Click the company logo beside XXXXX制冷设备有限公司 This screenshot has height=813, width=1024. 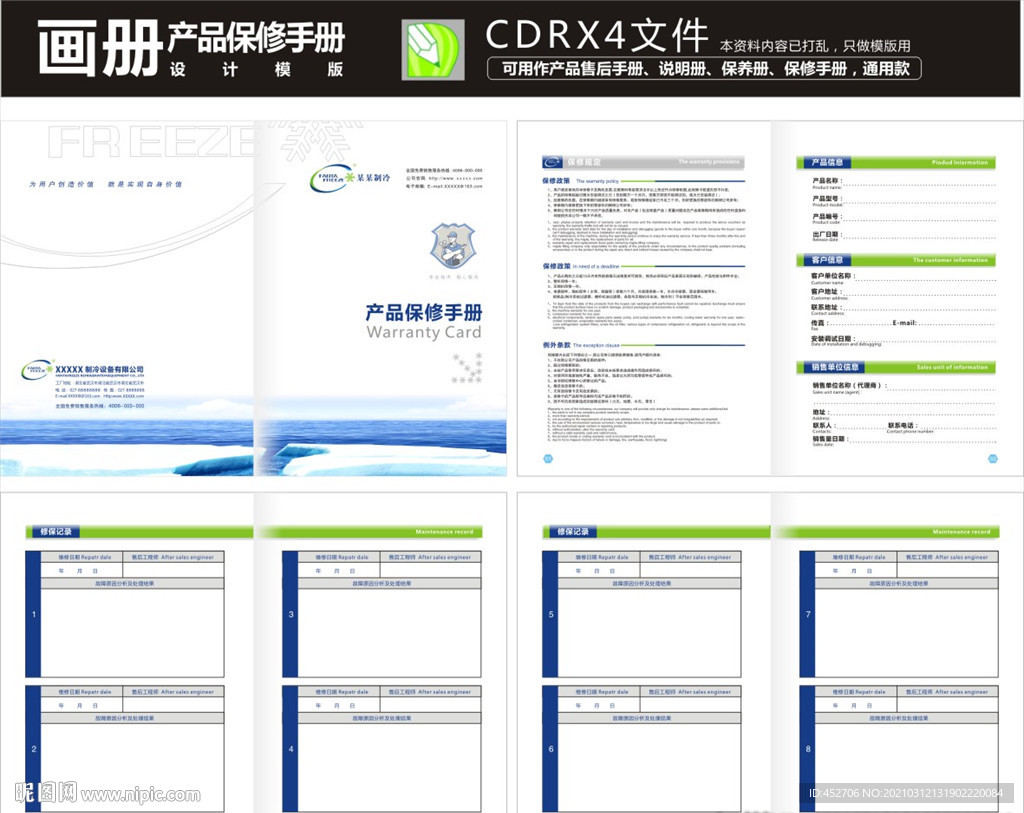point(37,370)
